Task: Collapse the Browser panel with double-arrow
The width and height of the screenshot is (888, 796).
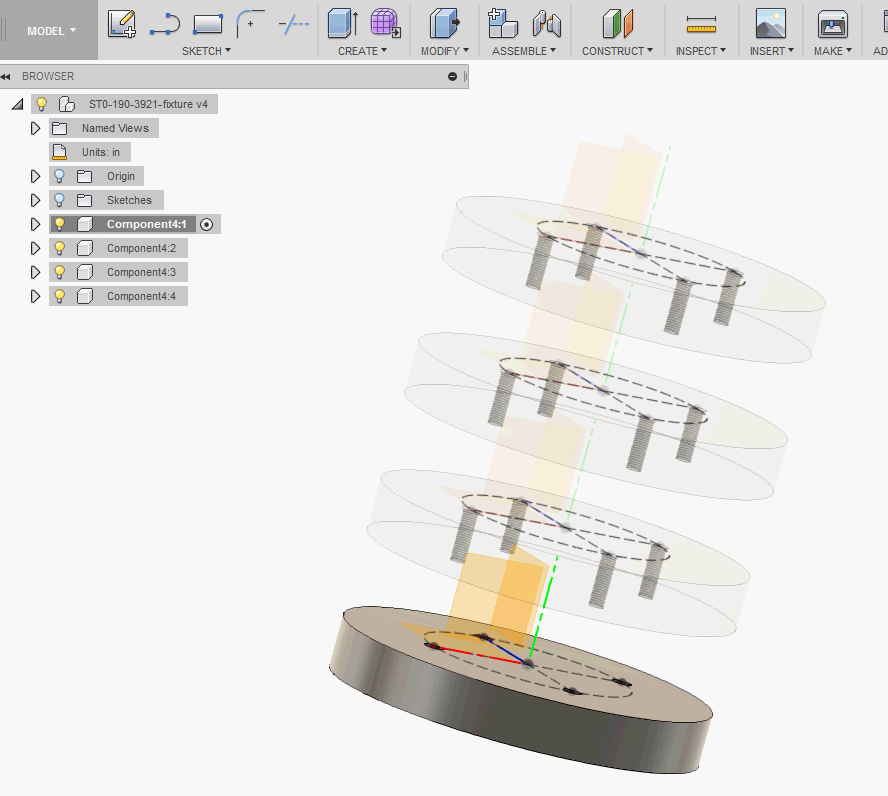Action: coord(6,76)
